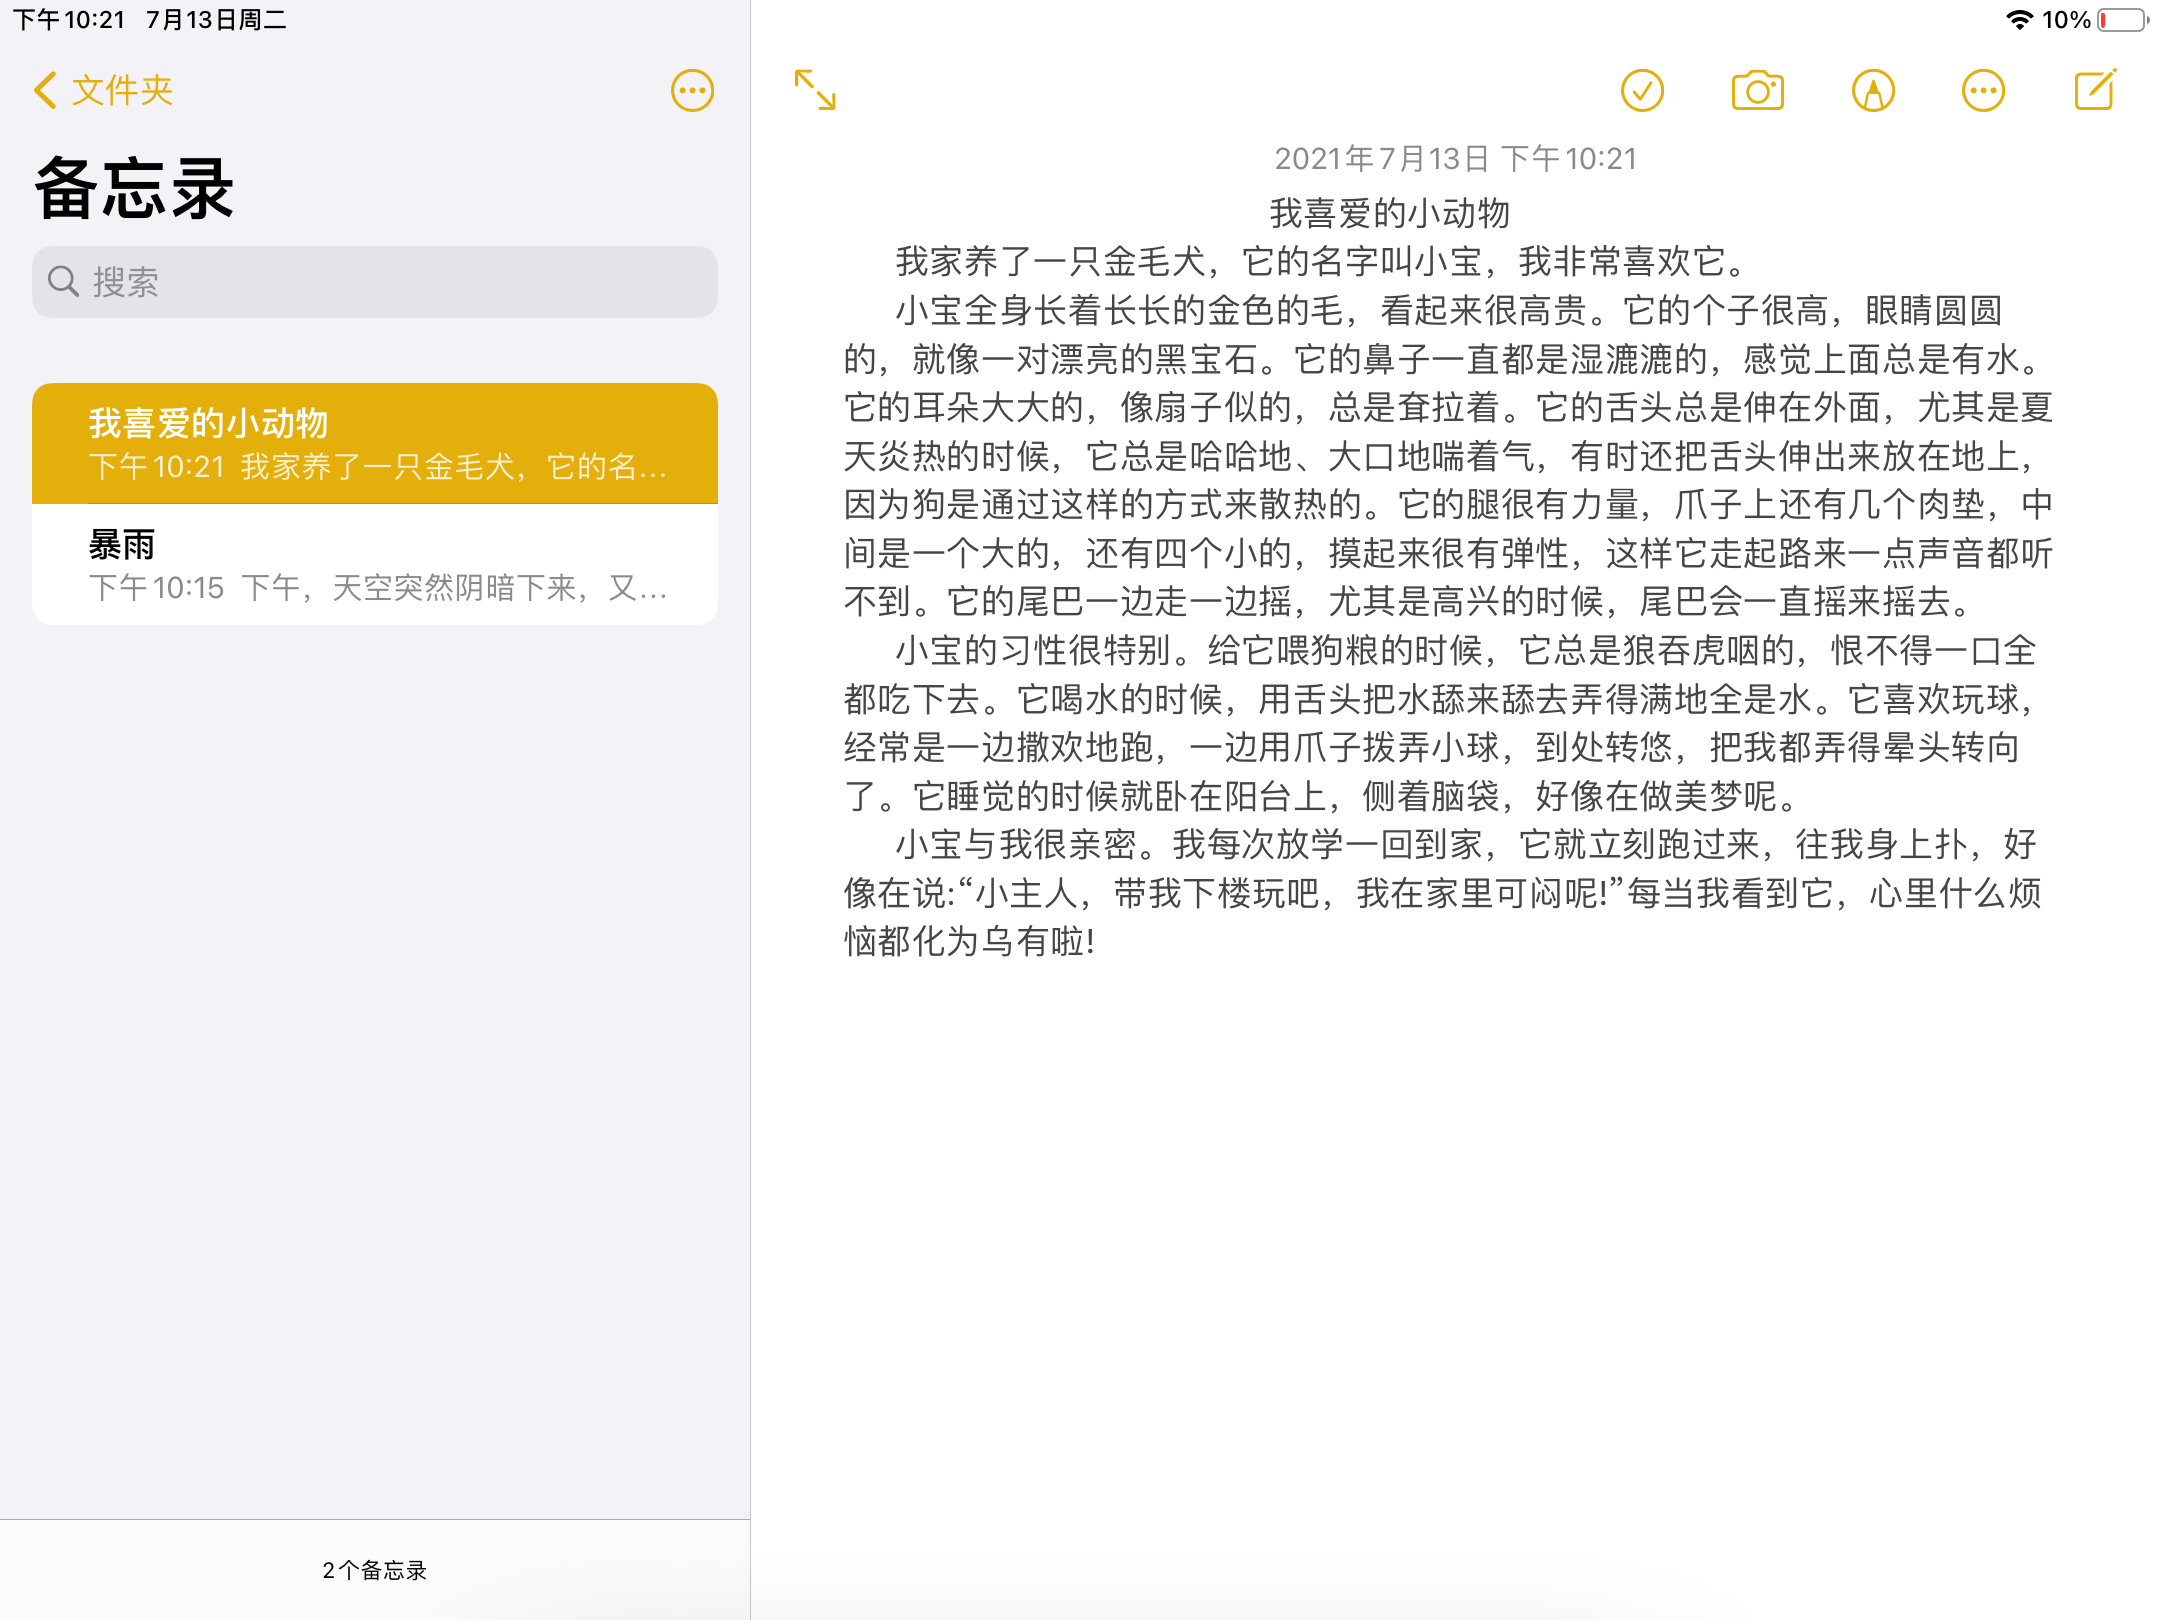The width and height of the screenshot is (2160, 1620).
Task: Tap the magnifying glass search icon
Action: point(63,282)
